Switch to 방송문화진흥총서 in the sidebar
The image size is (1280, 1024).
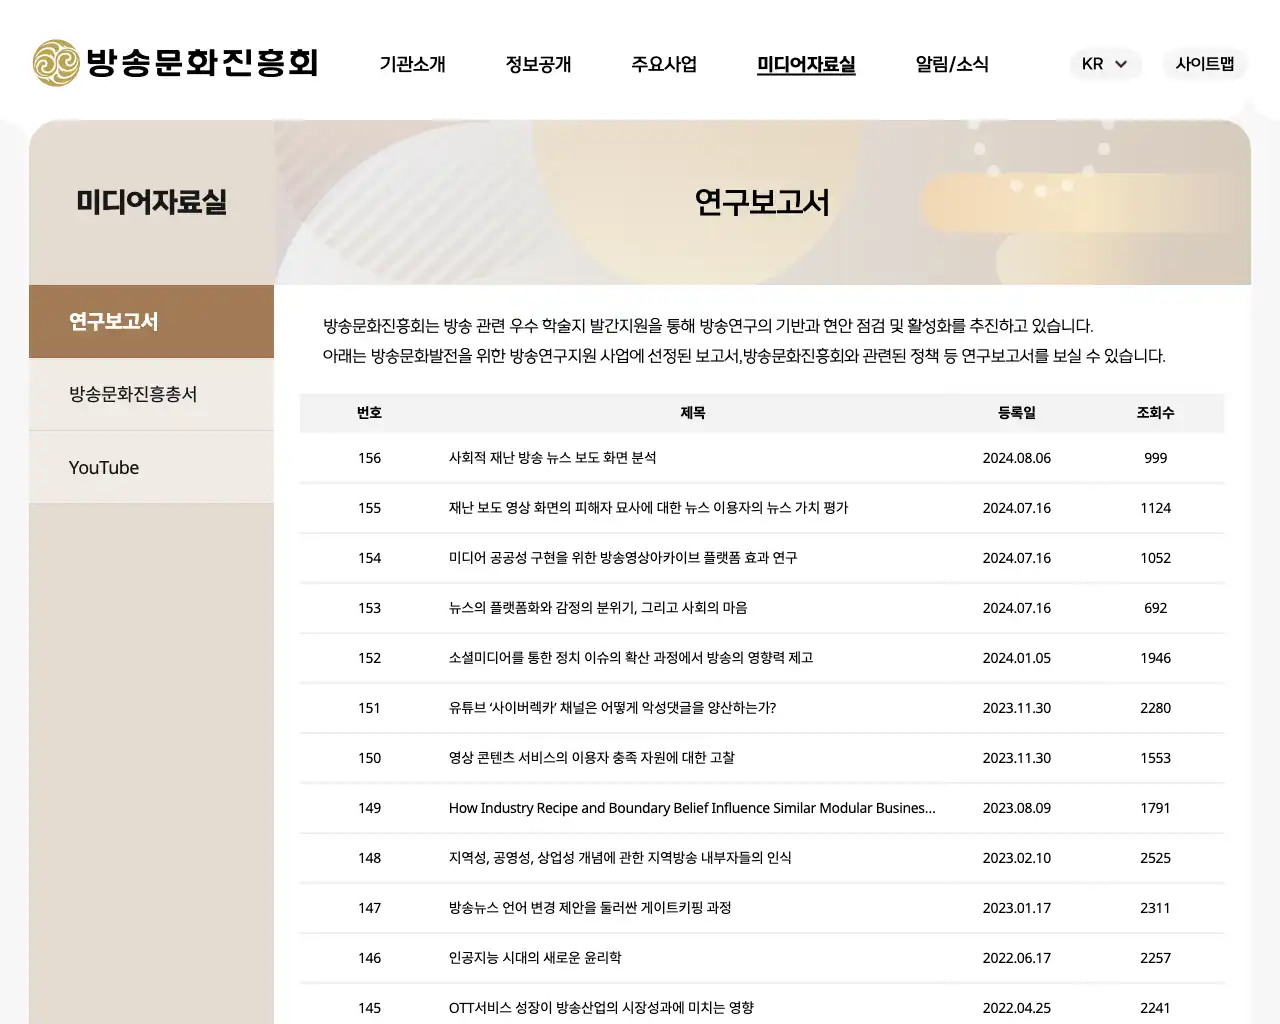click(x=133, y=394)
